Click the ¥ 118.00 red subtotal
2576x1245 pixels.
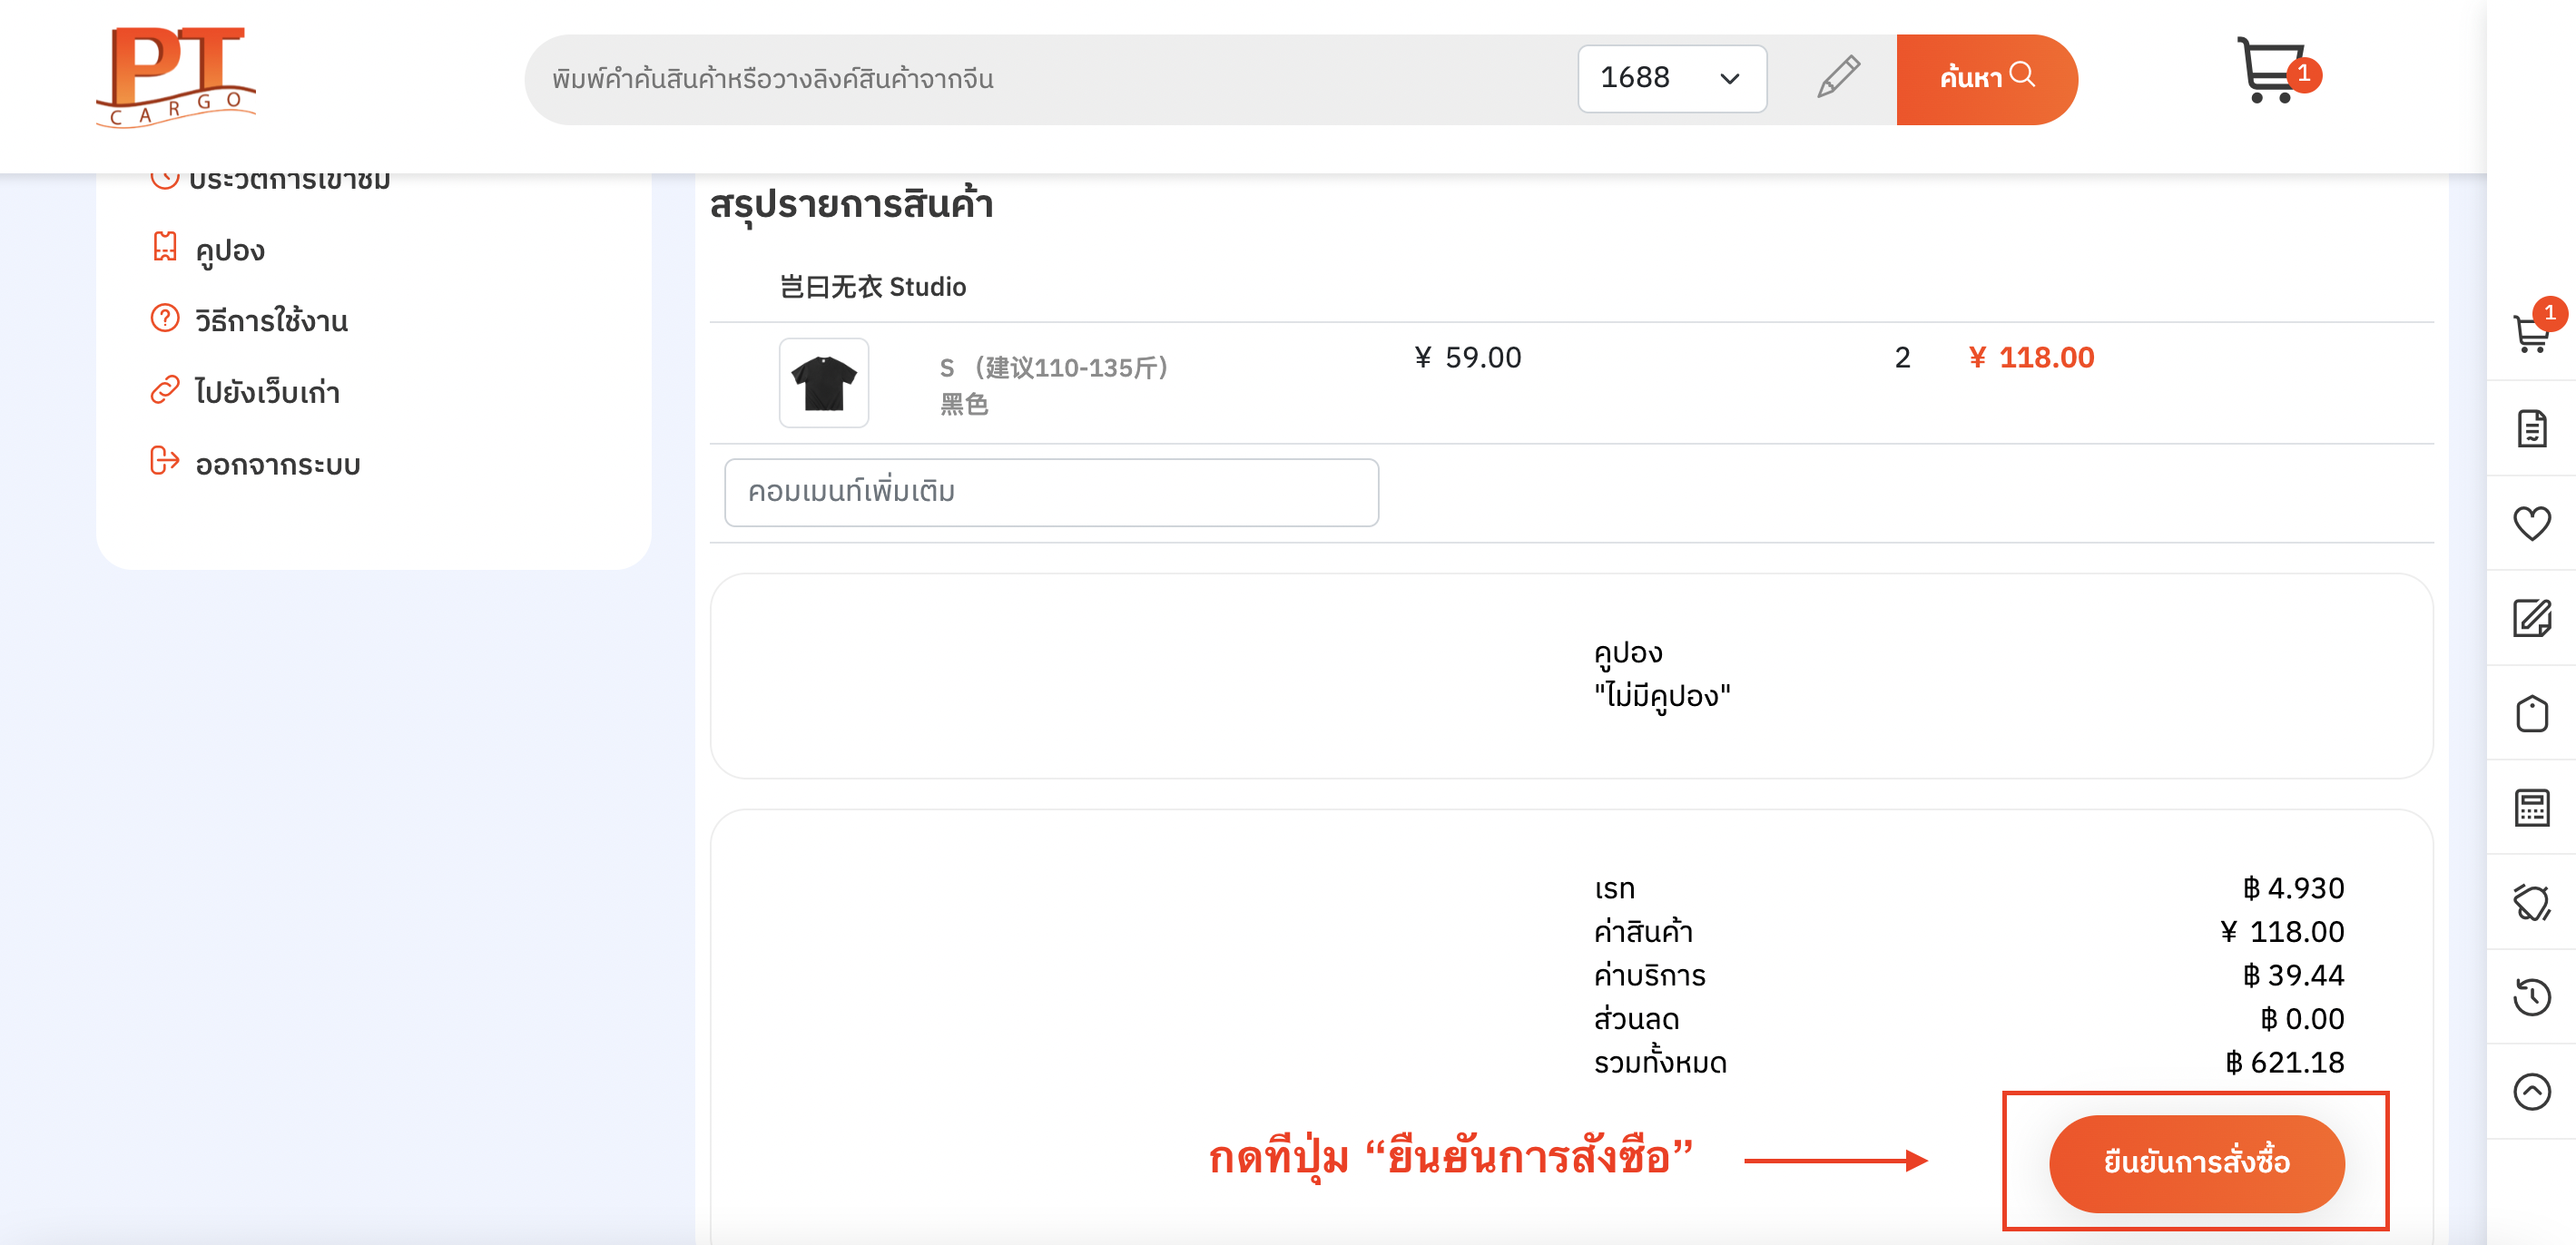pyautogui.click(x=2031, y=358)
